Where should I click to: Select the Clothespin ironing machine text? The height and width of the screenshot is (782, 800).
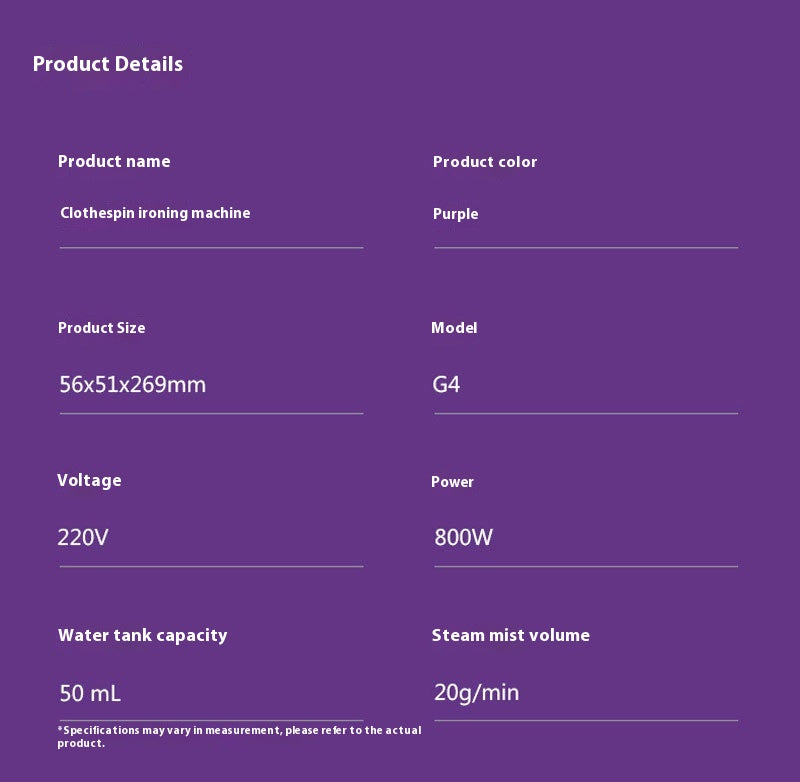(155, 213)
